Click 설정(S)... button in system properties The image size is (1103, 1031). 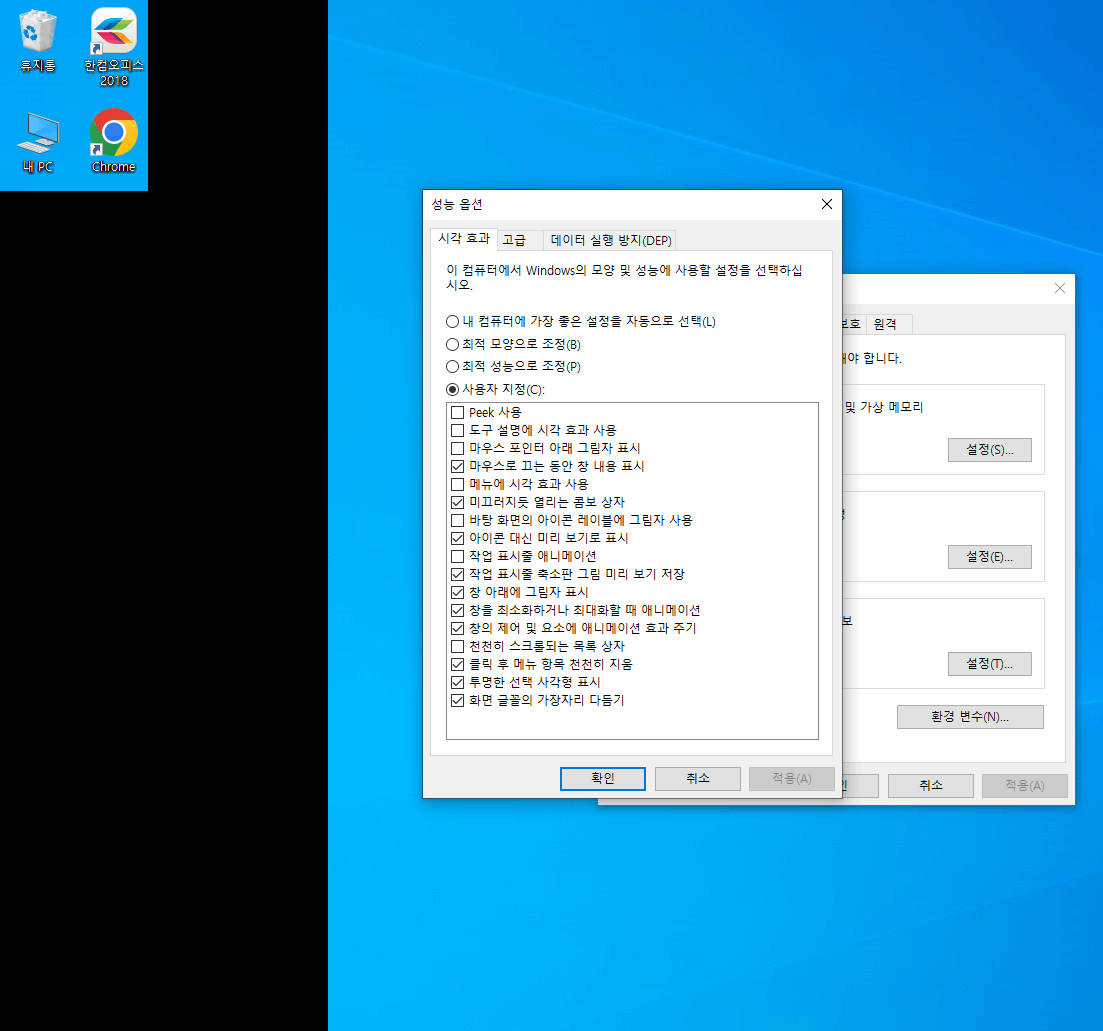(990, 450)
